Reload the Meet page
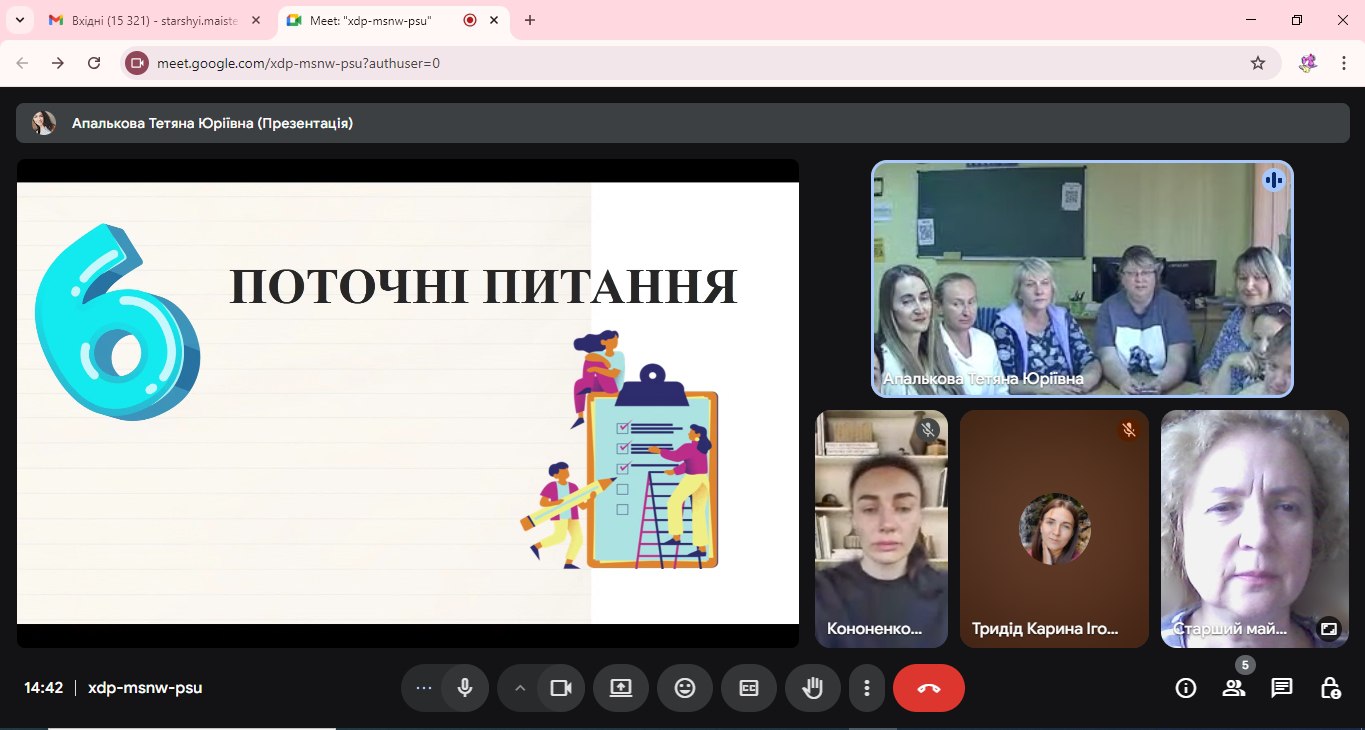 pos(94,63)
